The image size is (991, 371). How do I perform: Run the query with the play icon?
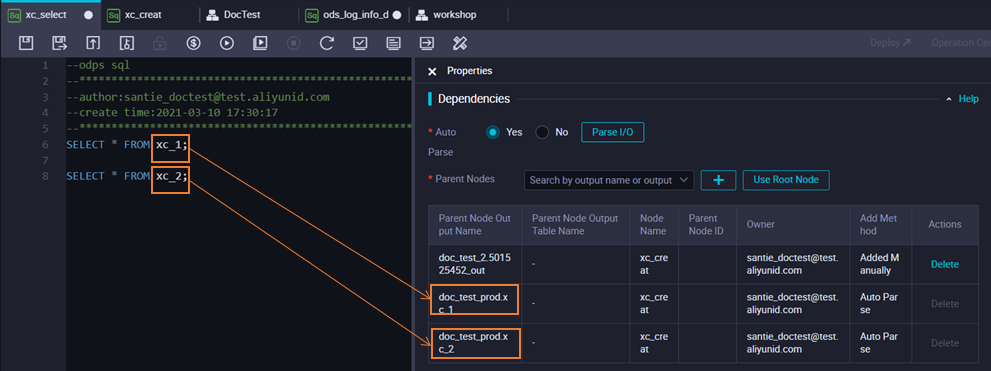[x=227, y=43]
